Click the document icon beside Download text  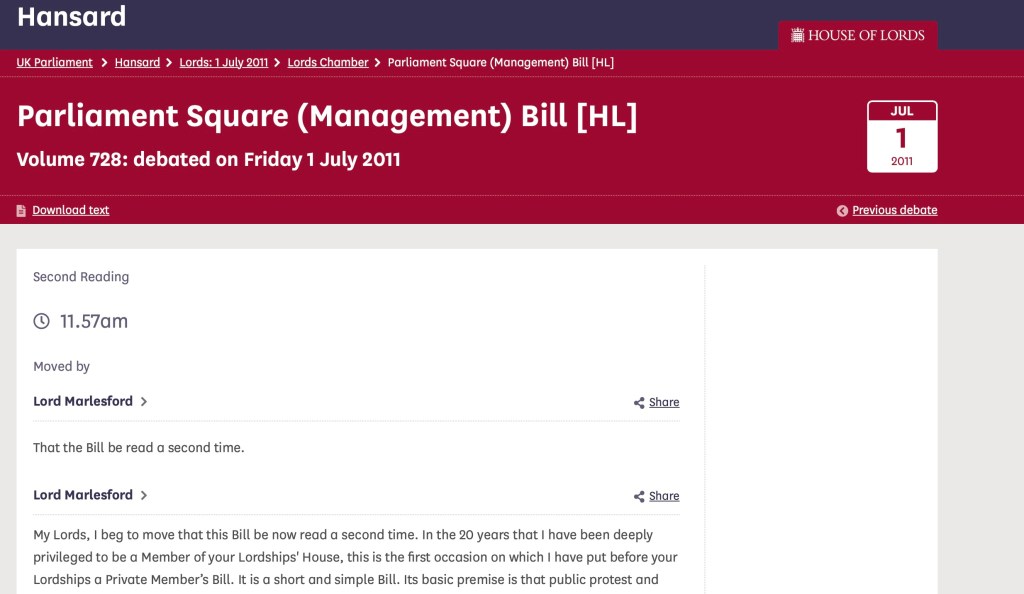coord(21,211)
